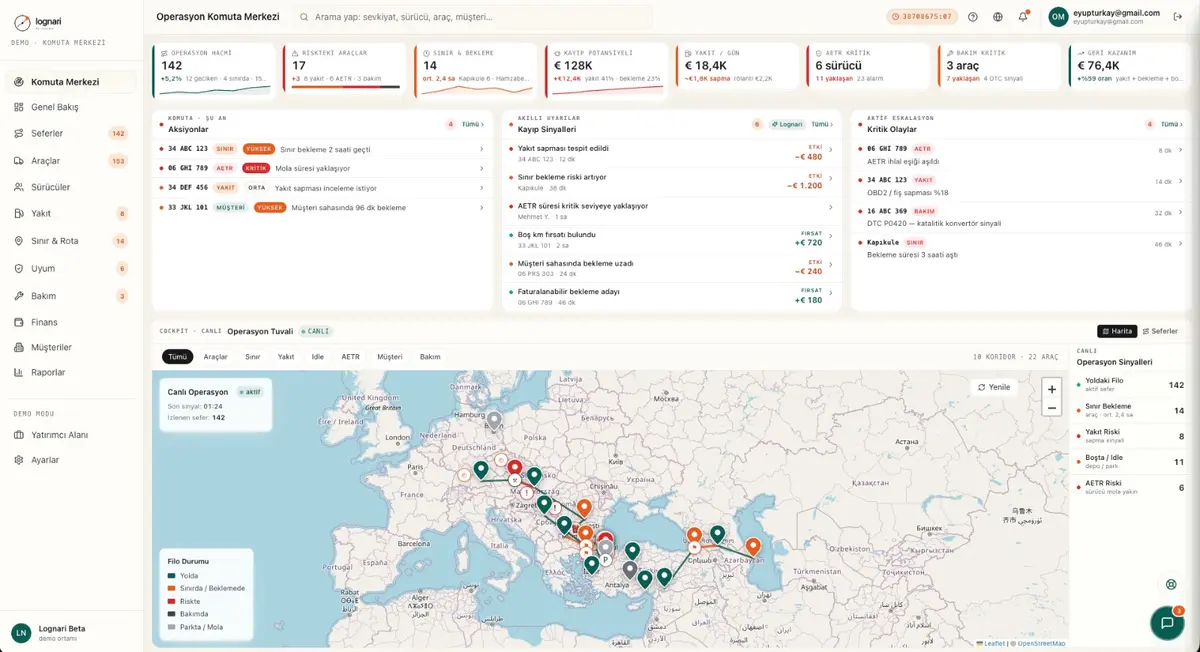
Task: Open the chat bubble widget
Action: [x=1167, y=622]
